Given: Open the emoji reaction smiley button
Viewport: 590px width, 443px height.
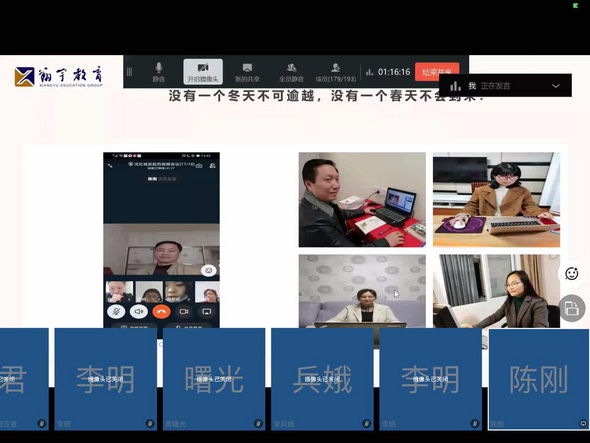Looking at the screenshot, I should pyautogui.click(x=572, y=274).
